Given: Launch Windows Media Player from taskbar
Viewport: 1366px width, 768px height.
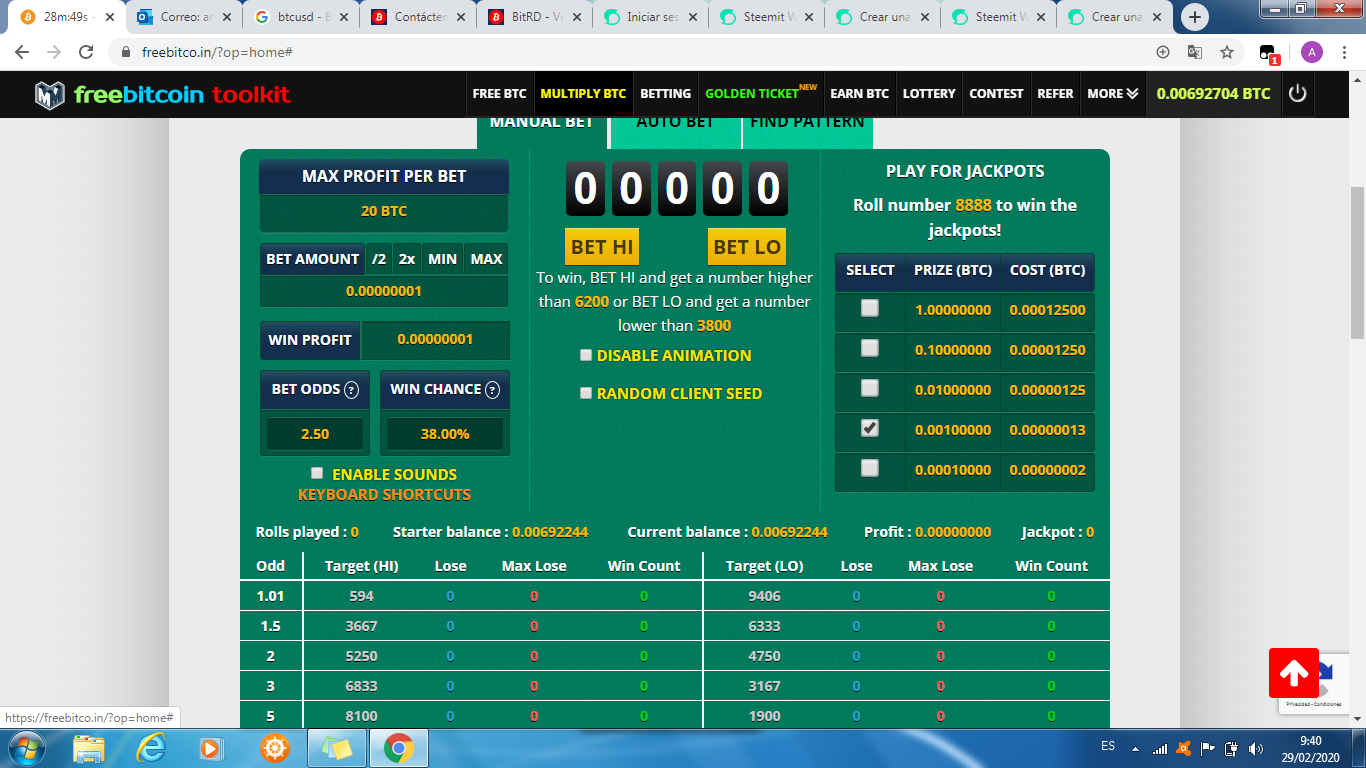Looking at the screenshot, I should point(212,748).
